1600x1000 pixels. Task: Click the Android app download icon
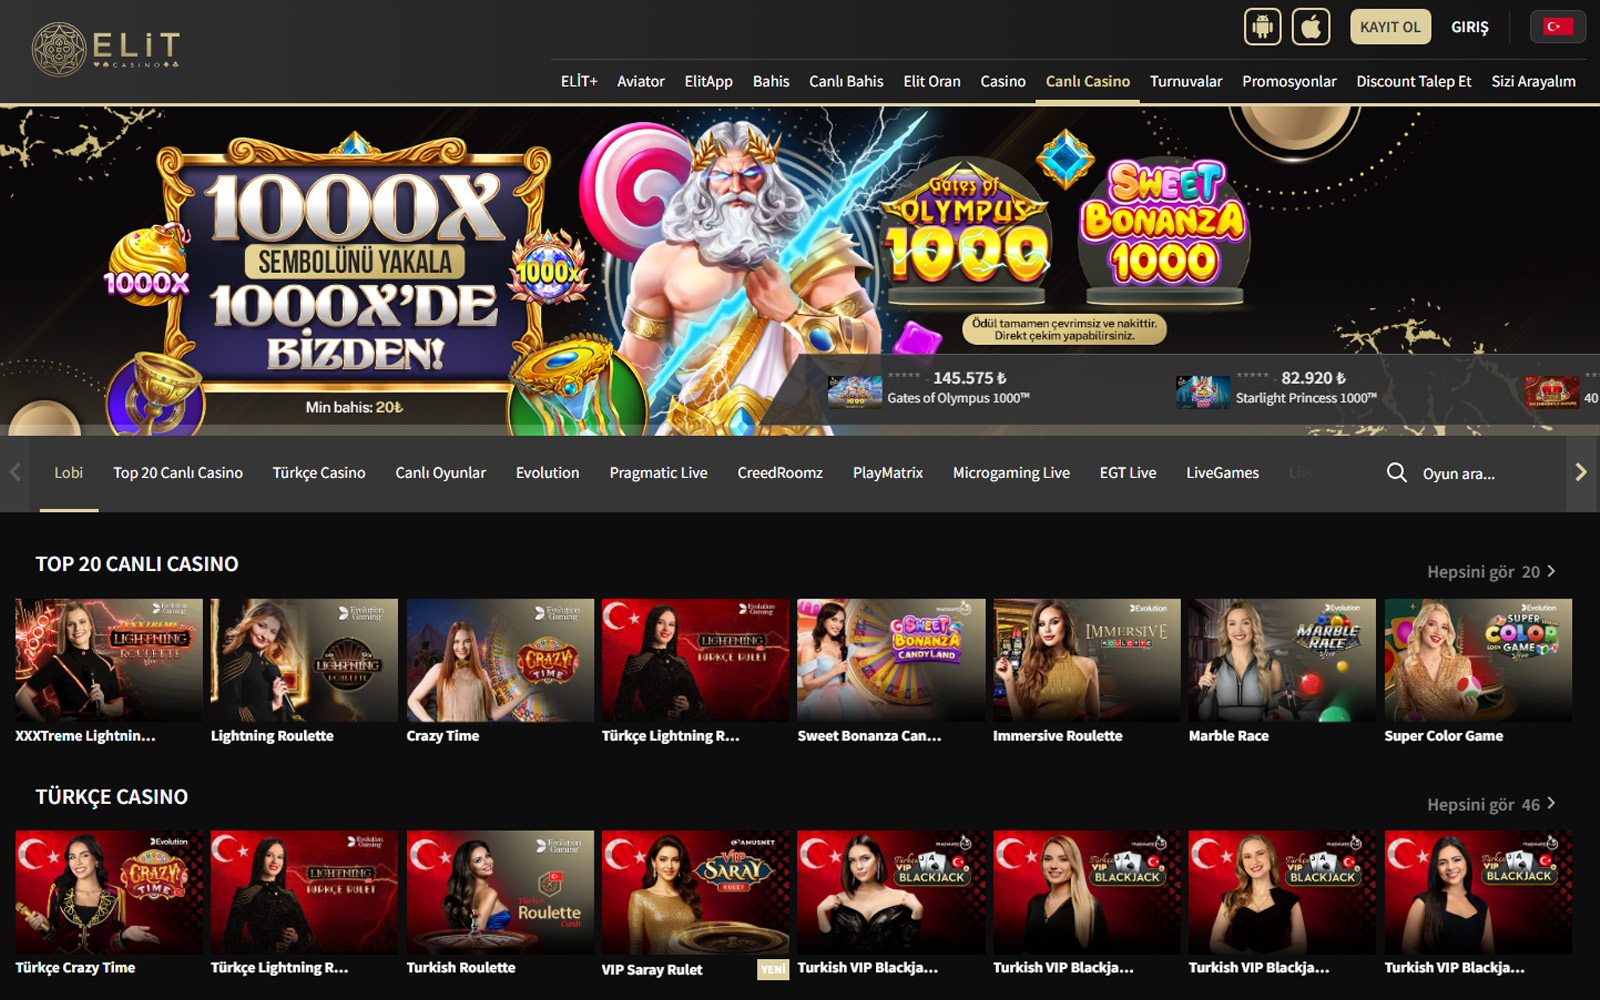point(1261,26)
